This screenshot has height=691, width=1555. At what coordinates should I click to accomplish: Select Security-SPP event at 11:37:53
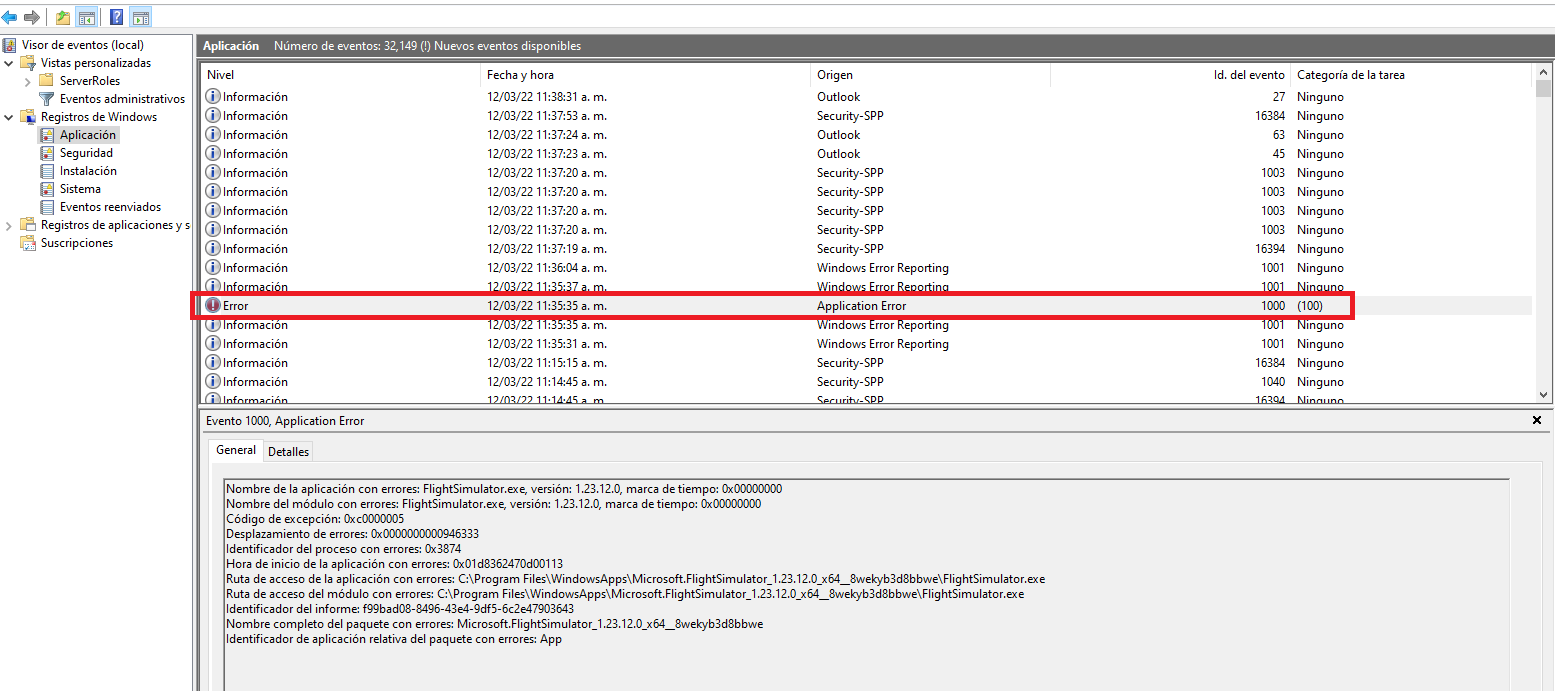click(x=868, y=116)
